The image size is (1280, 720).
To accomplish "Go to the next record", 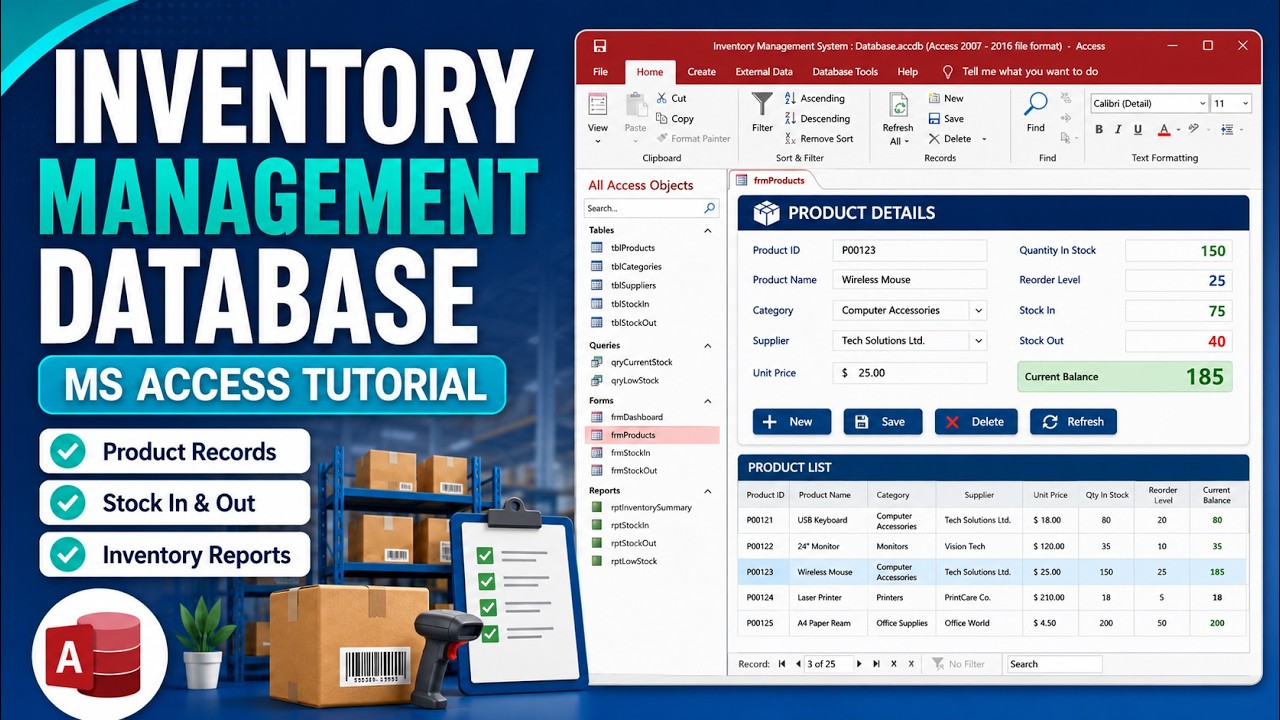I will pos(860,664).
